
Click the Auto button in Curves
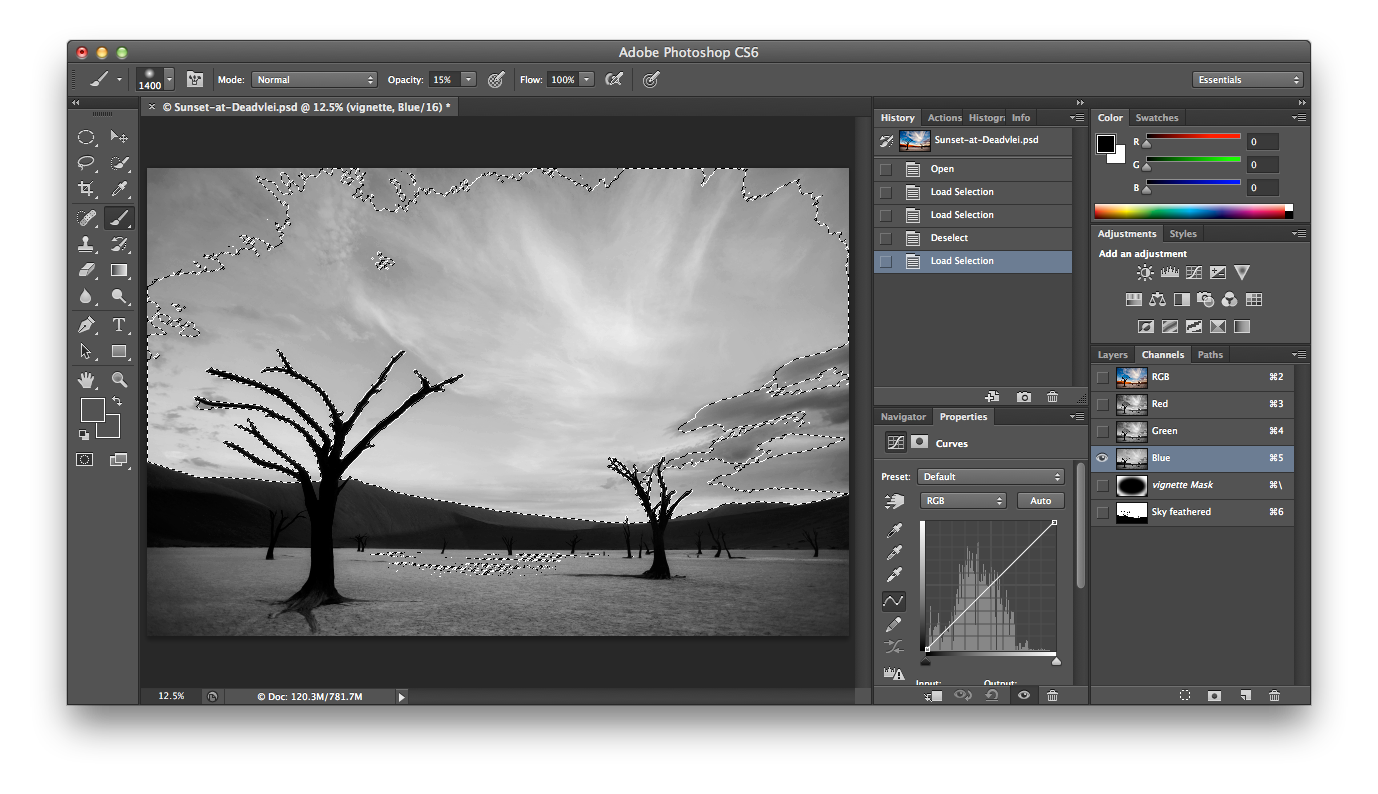point(1041,500)
